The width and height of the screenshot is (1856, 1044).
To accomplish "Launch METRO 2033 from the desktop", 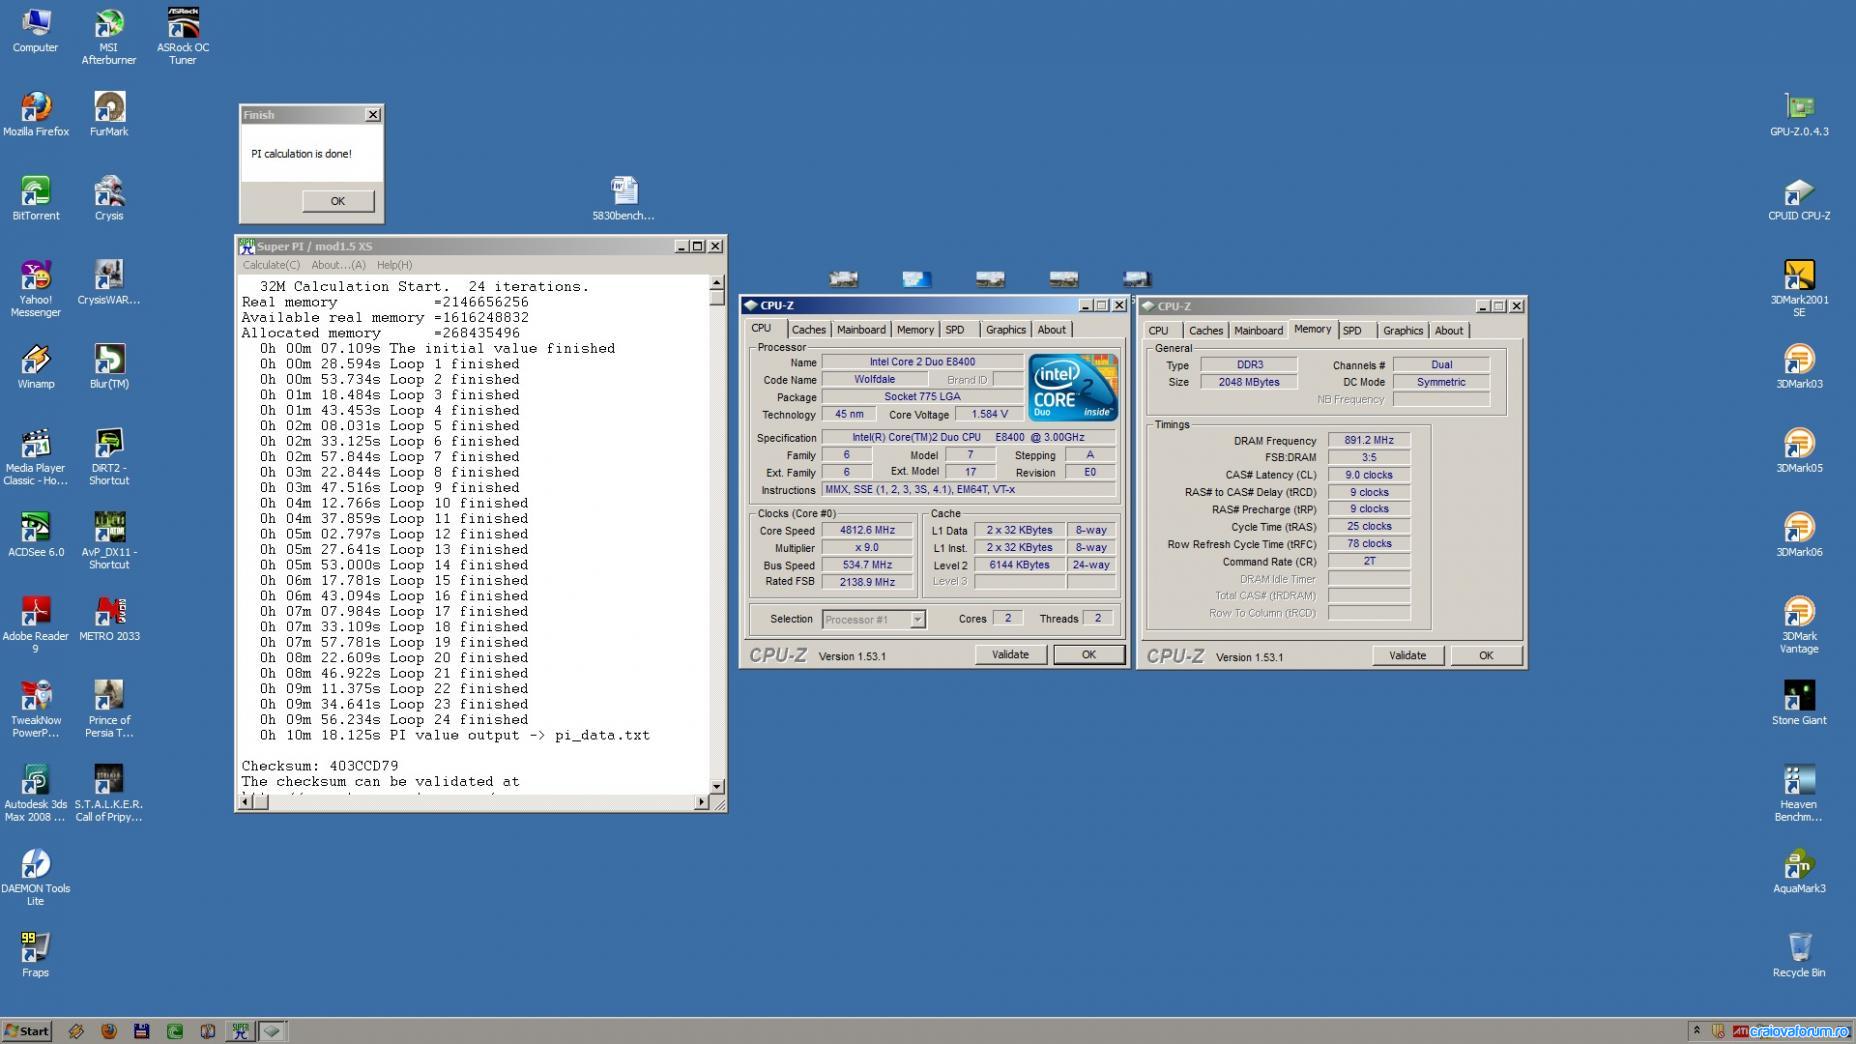I will coord(109,618).
